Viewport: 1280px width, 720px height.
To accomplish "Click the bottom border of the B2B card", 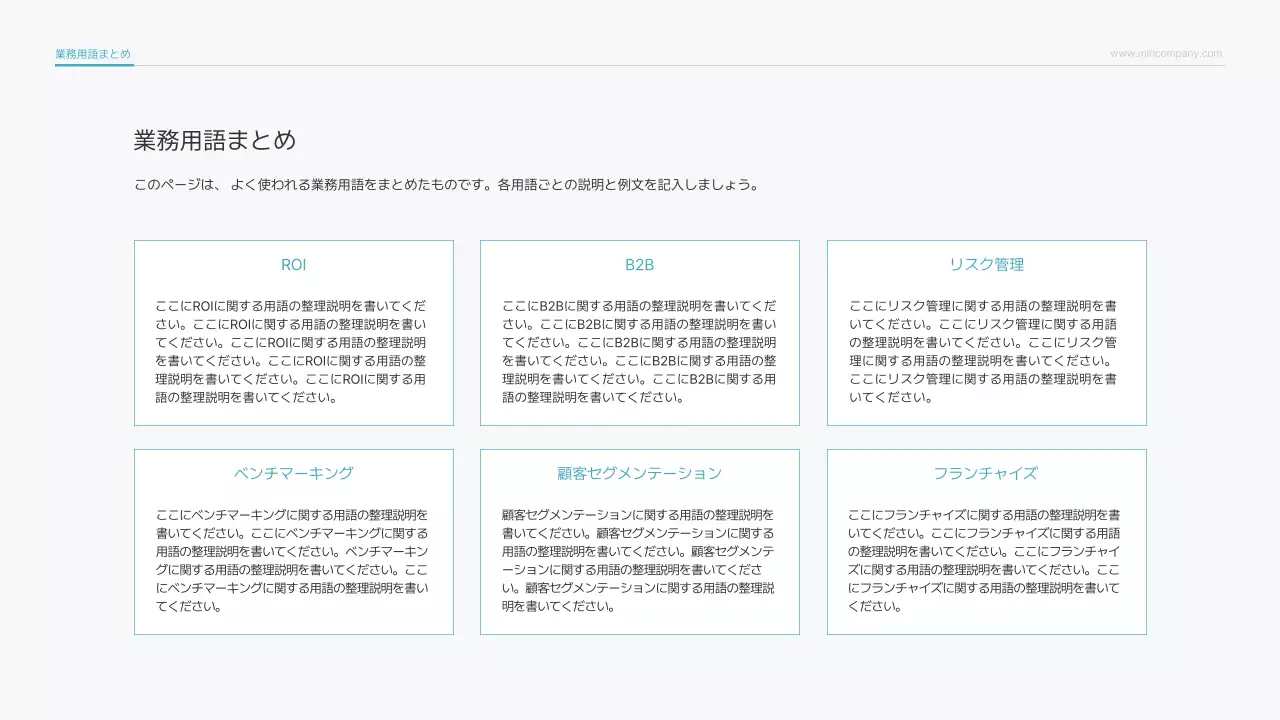I will click(639, 425).
